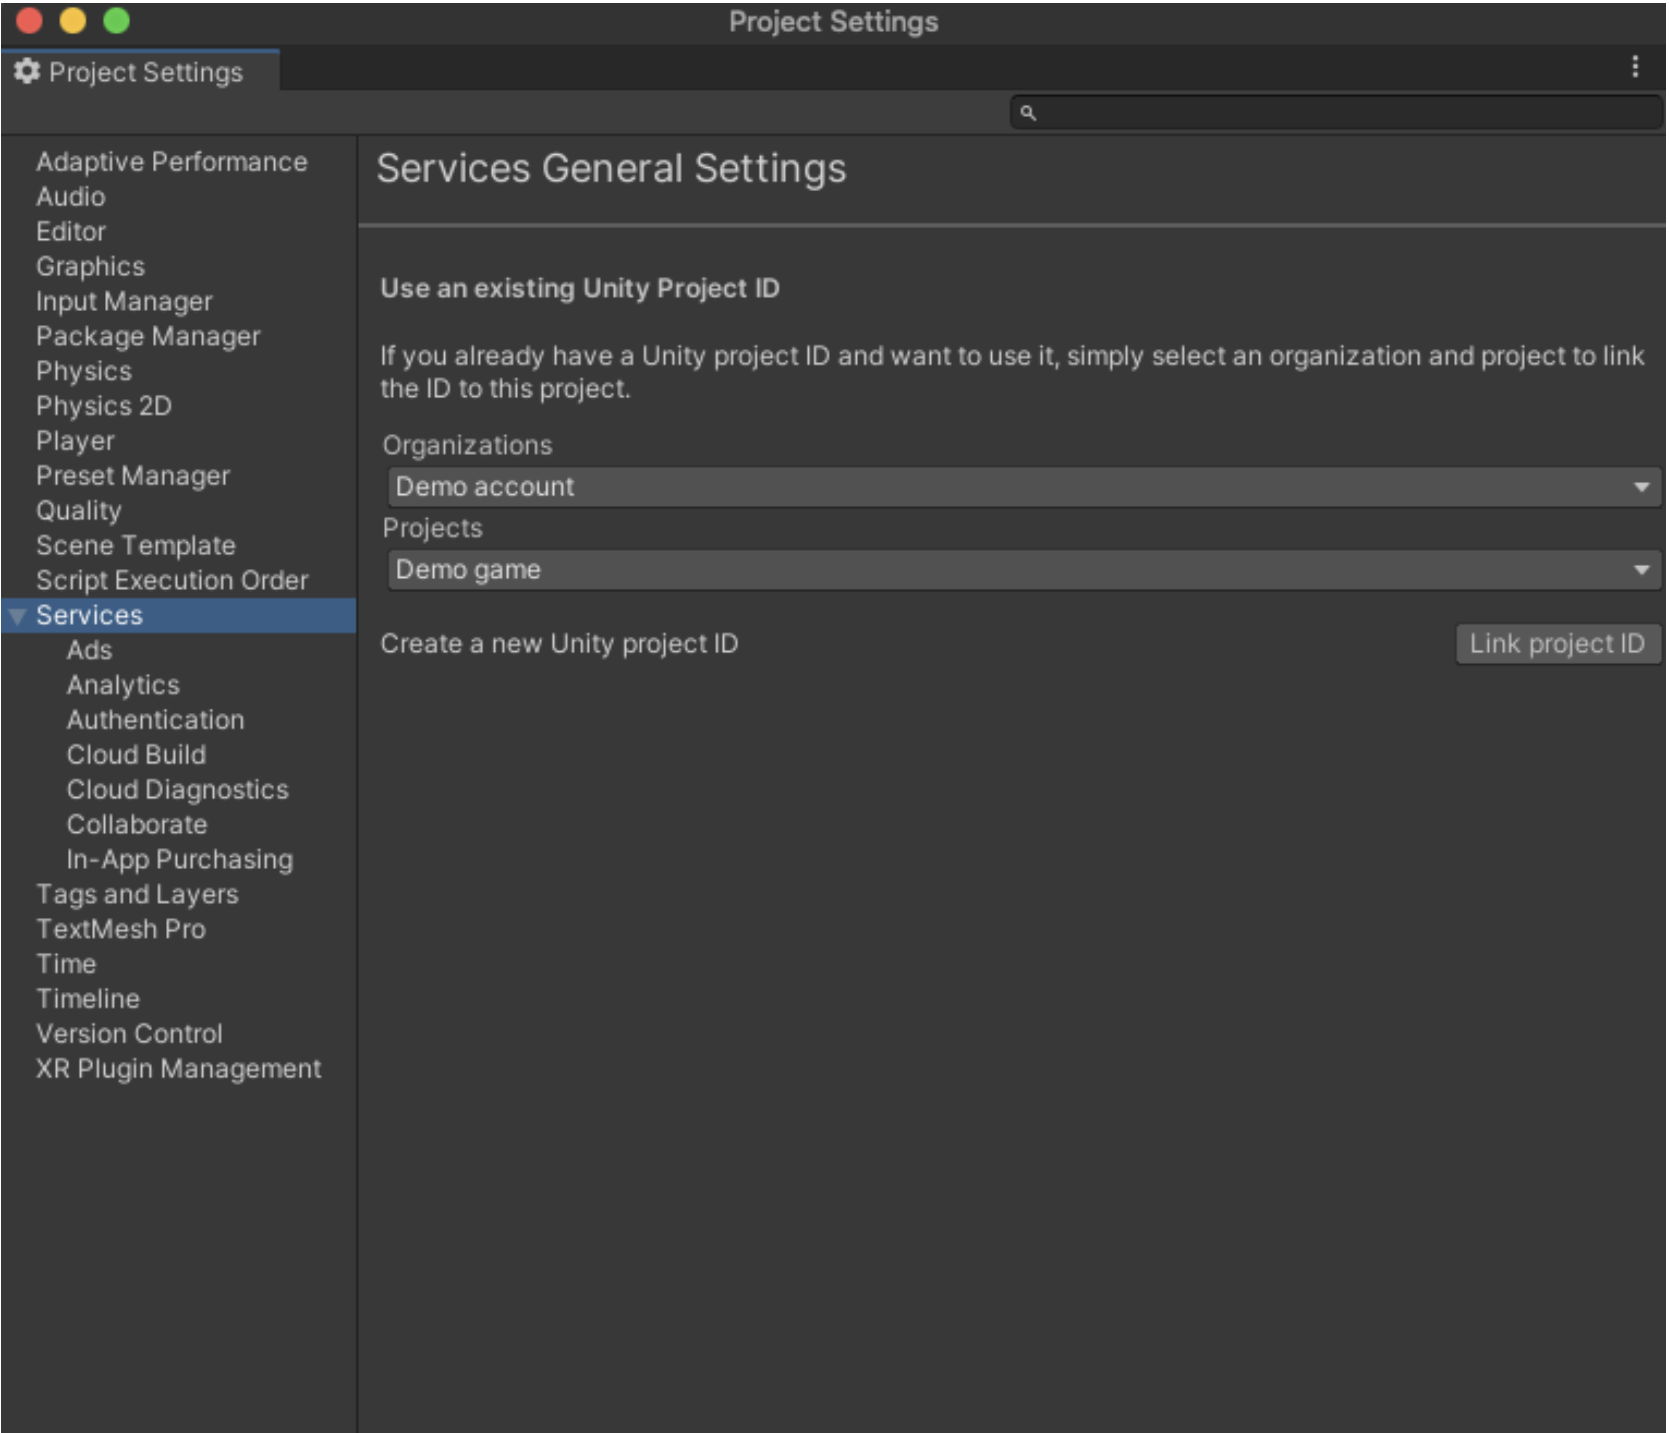1669x1433 pixels.
Task: Click the green maximize window button
Action: (116, 21)
